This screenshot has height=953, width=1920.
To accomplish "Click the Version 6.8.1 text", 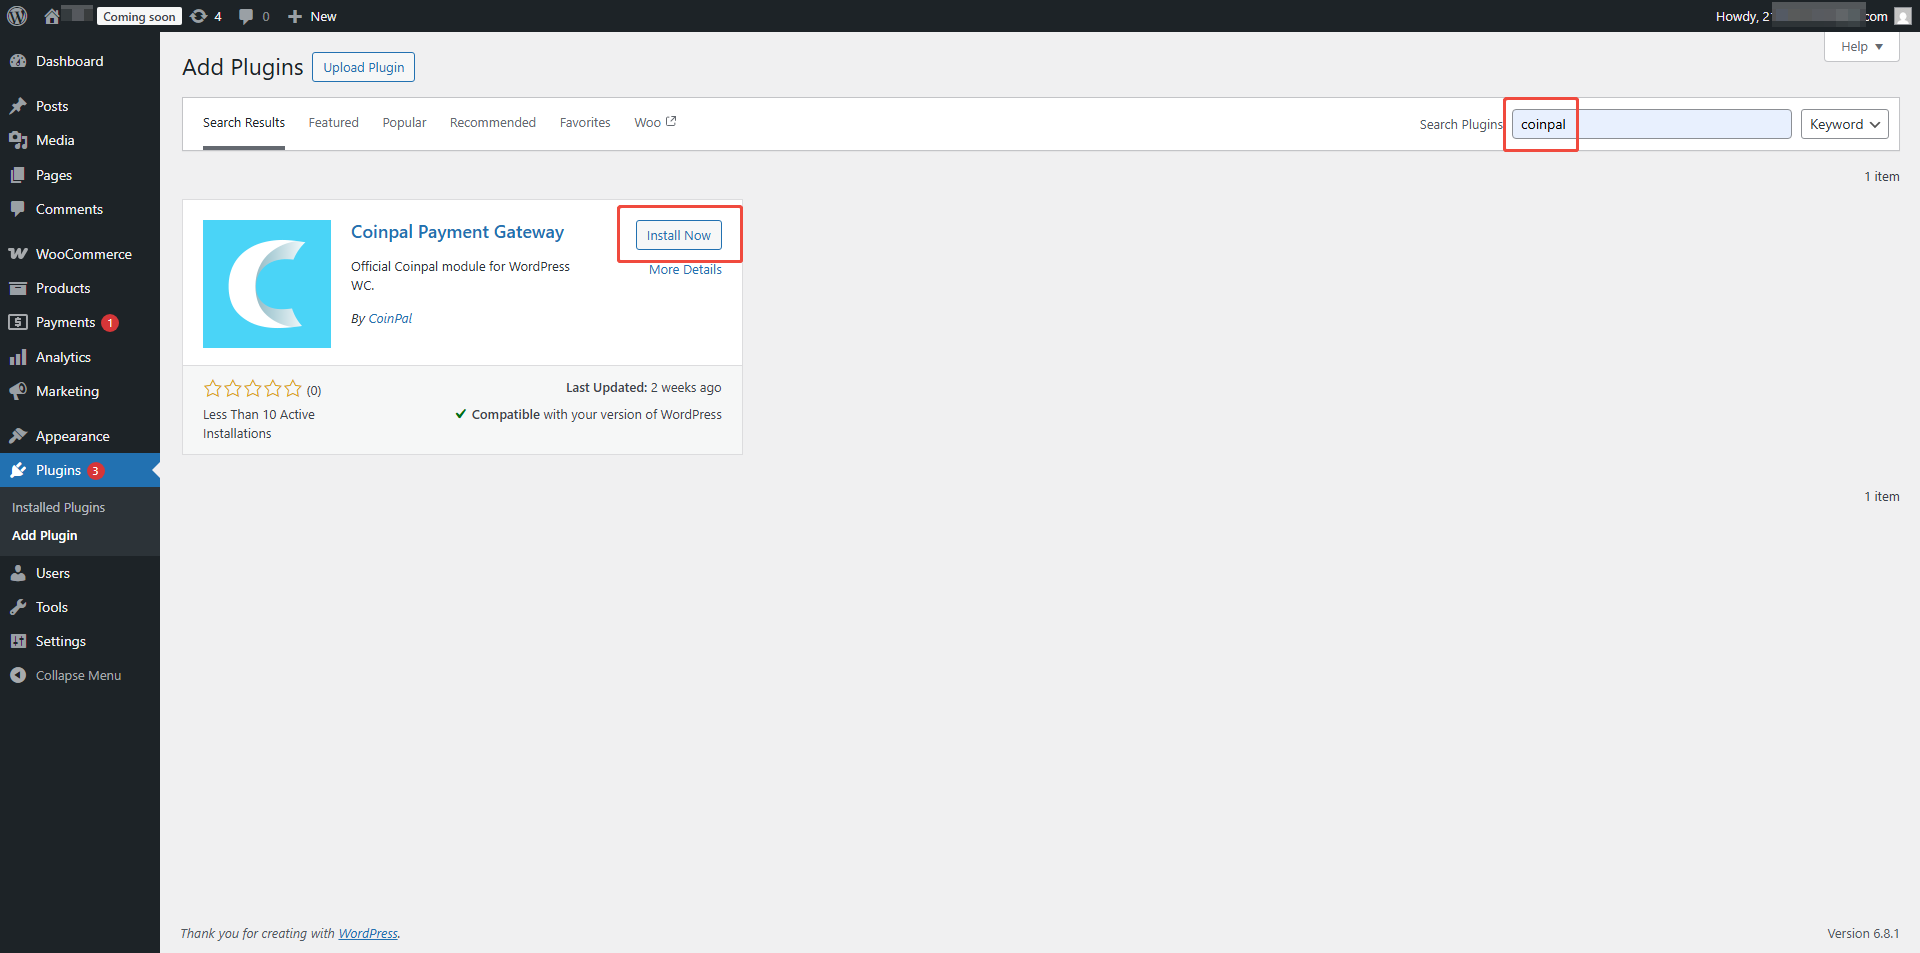I will click(x=1863, y=934).
